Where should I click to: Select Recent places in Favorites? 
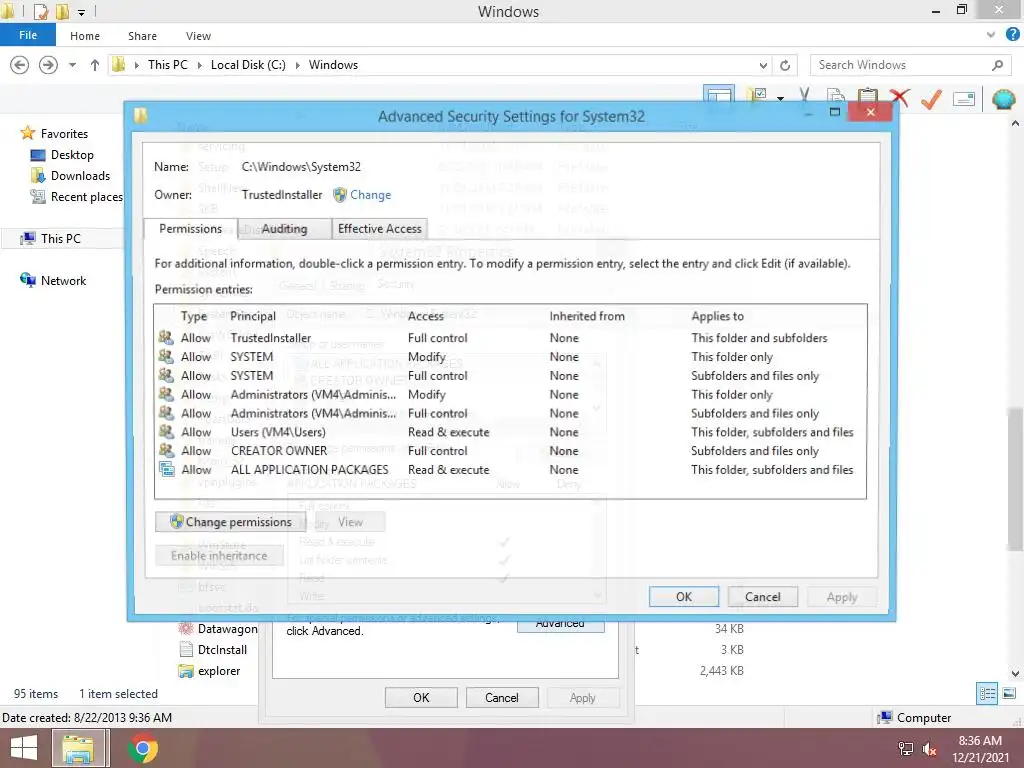(x=76, y=197)
